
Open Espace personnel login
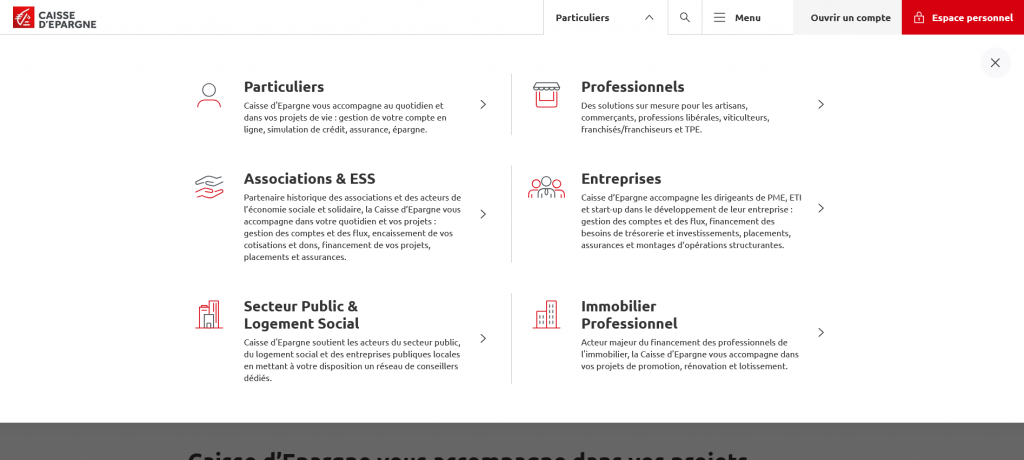click(962, 17)
